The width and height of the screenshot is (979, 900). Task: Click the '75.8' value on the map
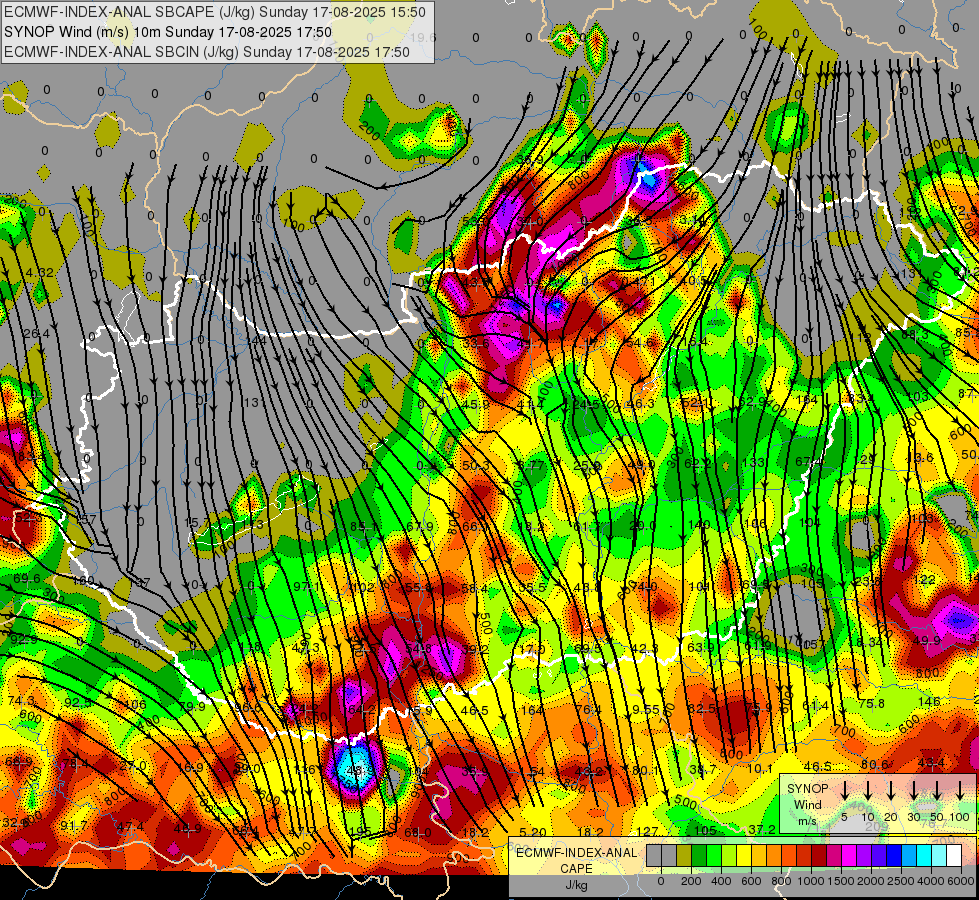click(872, 703)
